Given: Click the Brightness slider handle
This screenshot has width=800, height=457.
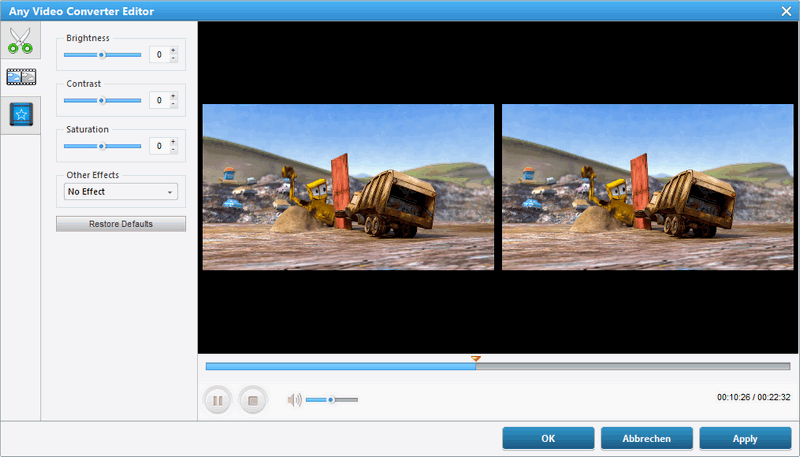Looking at the screenshot, I should coord(102,55).
